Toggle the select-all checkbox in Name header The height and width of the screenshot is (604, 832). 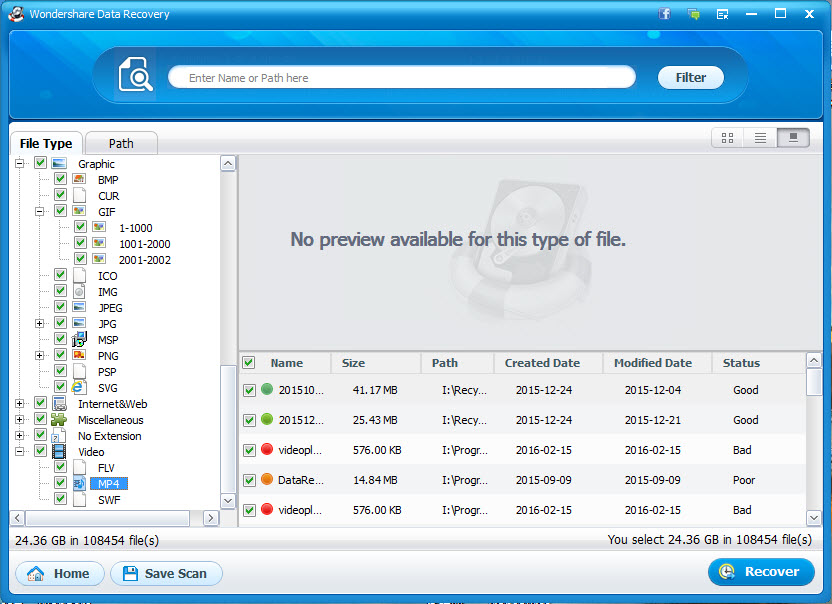[248, 363]
